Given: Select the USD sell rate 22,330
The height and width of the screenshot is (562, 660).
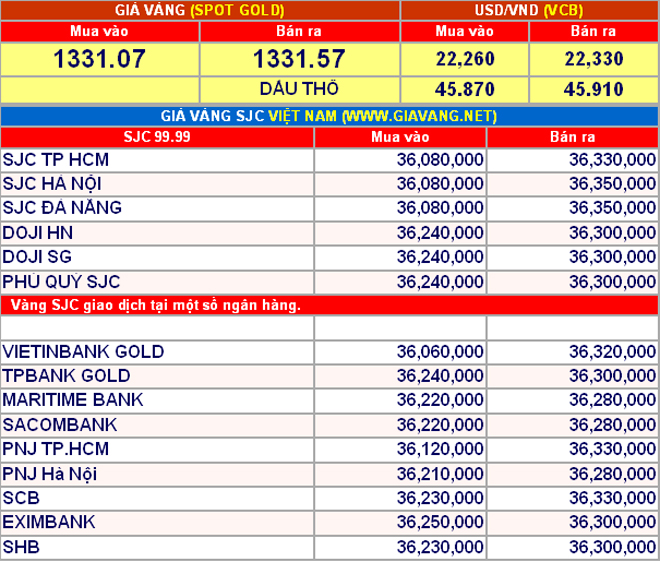Looking at the screenshot, I should click(593, 60).
